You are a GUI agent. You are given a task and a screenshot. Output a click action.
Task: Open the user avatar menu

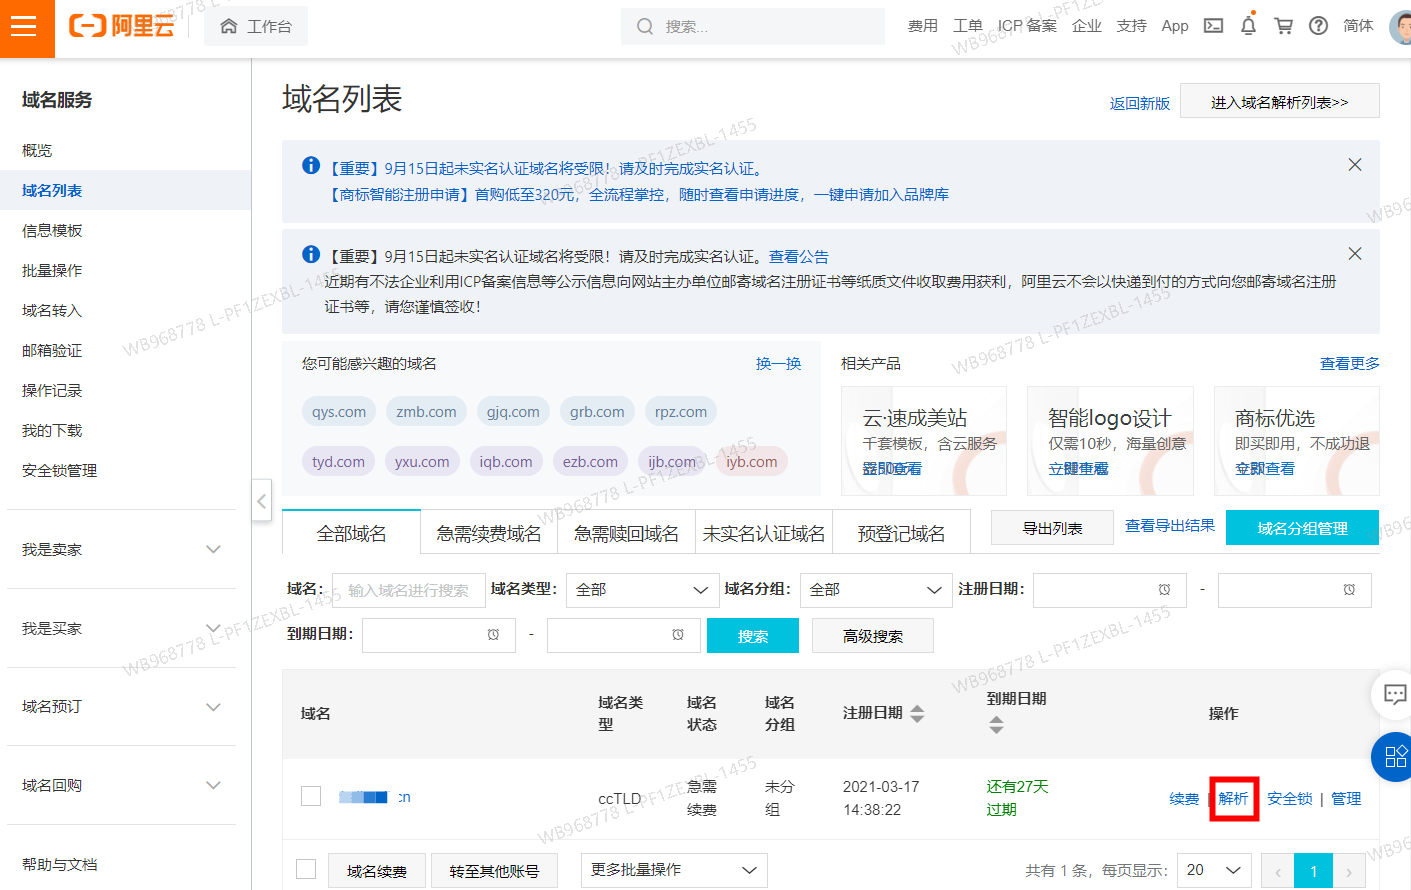coord(1400,26)
